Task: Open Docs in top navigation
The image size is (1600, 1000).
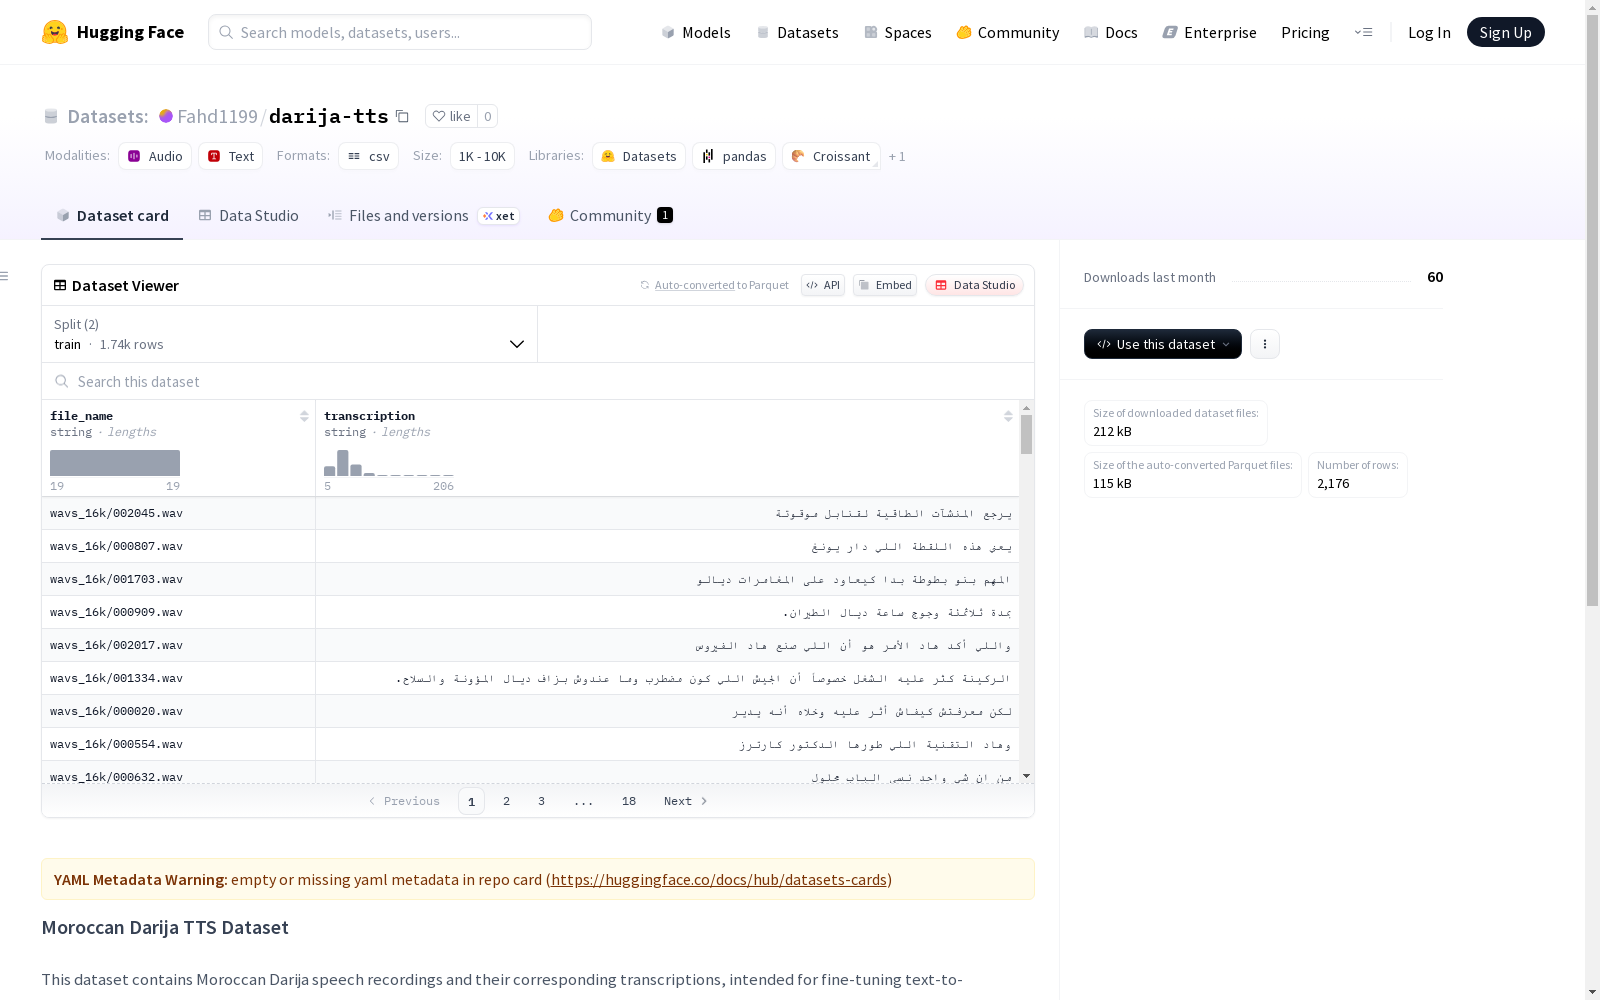Action: click(x=1111, y=32)
